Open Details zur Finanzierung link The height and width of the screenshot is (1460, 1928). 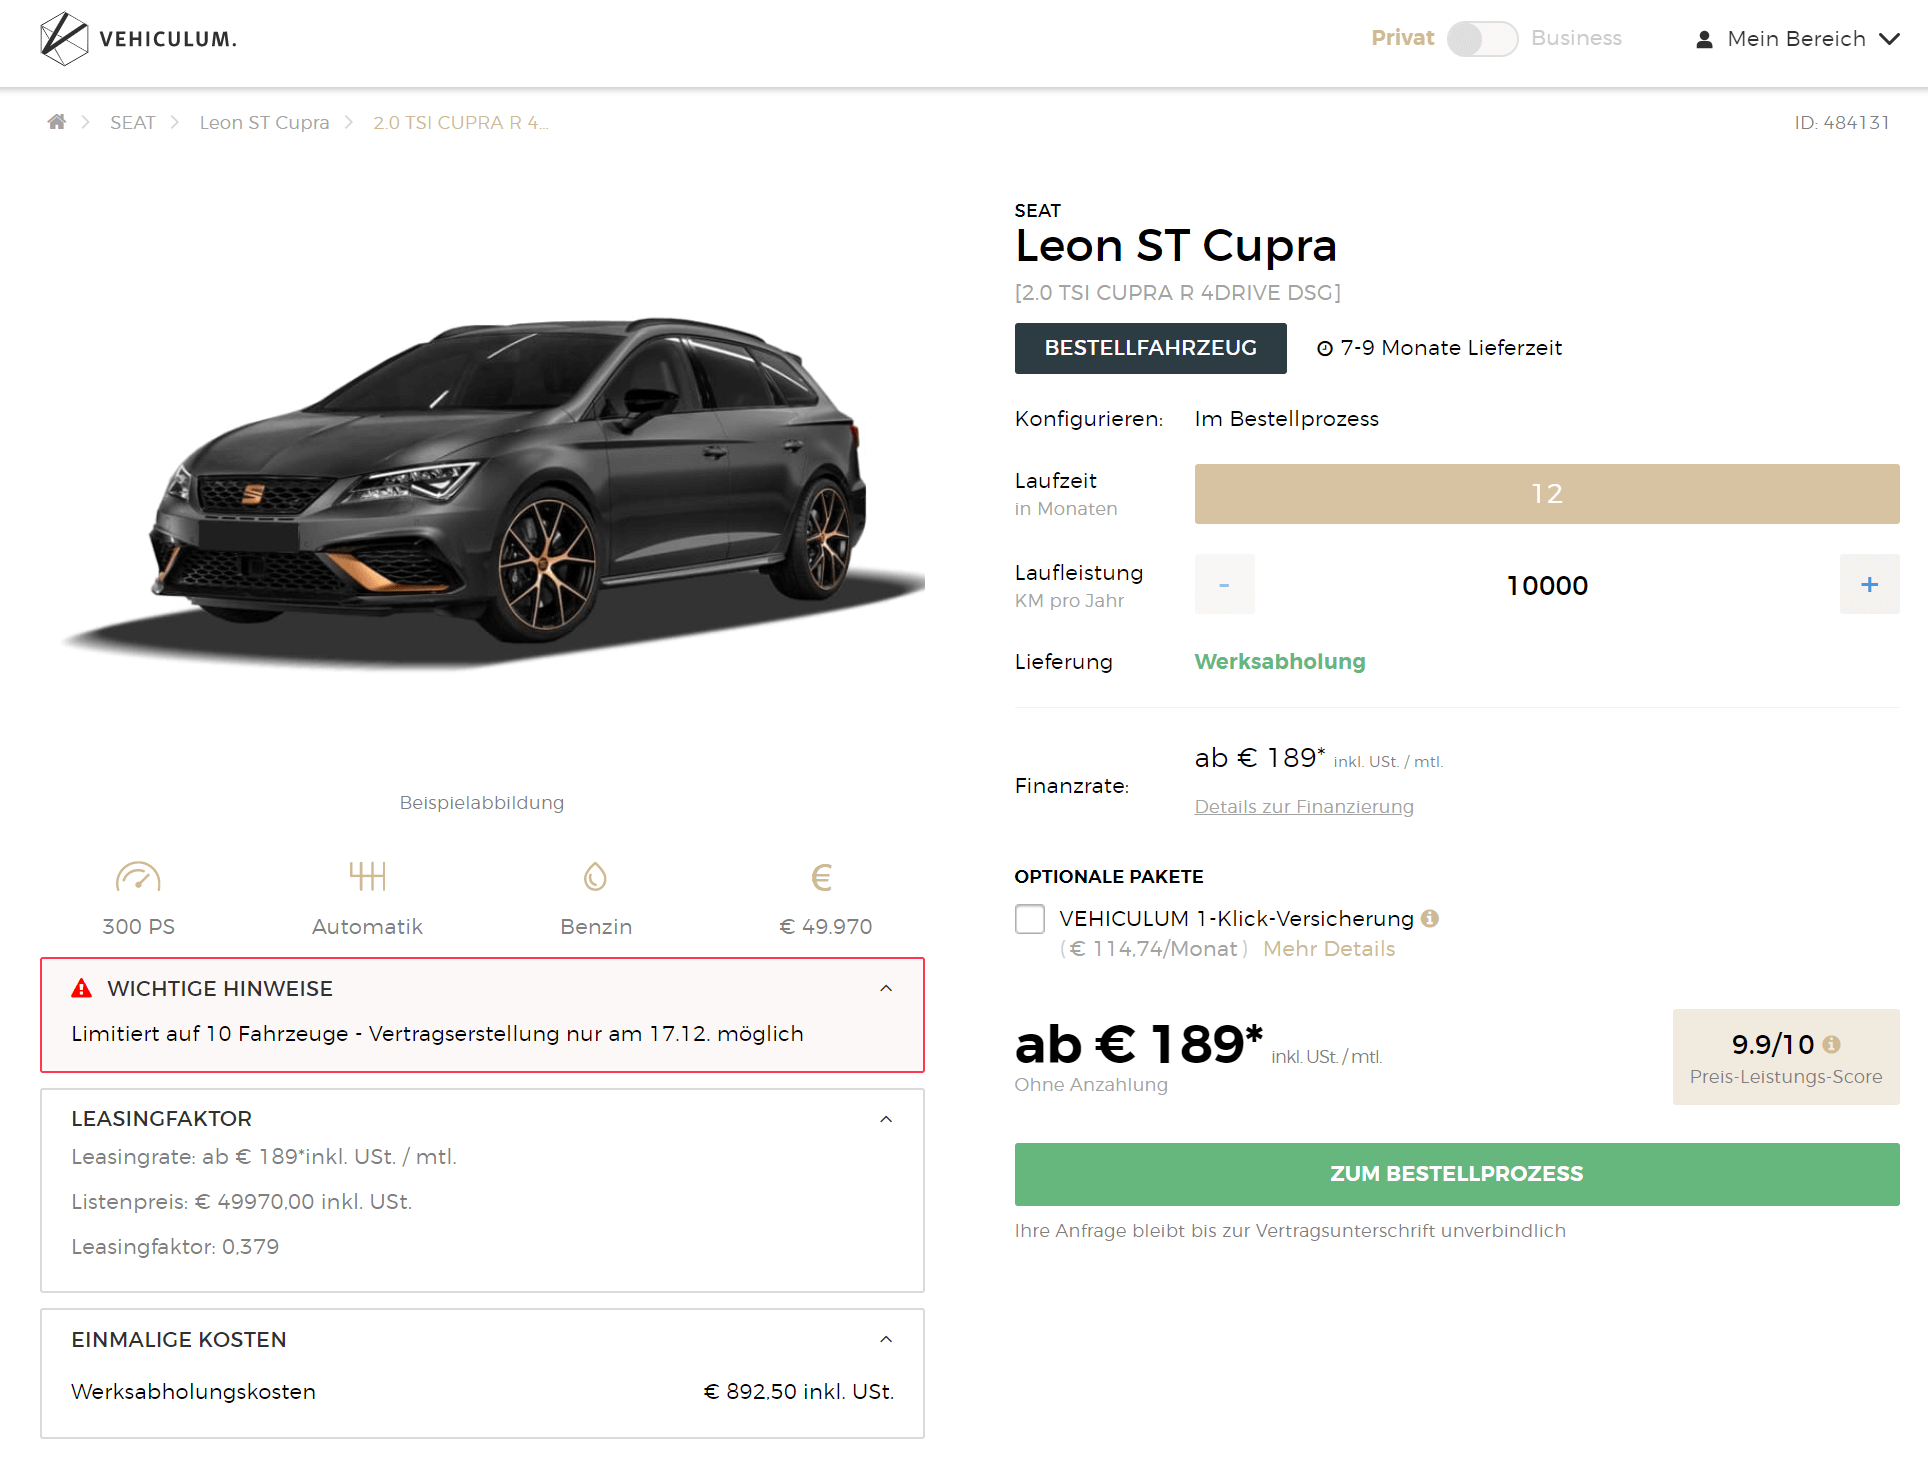point(1304,806)
